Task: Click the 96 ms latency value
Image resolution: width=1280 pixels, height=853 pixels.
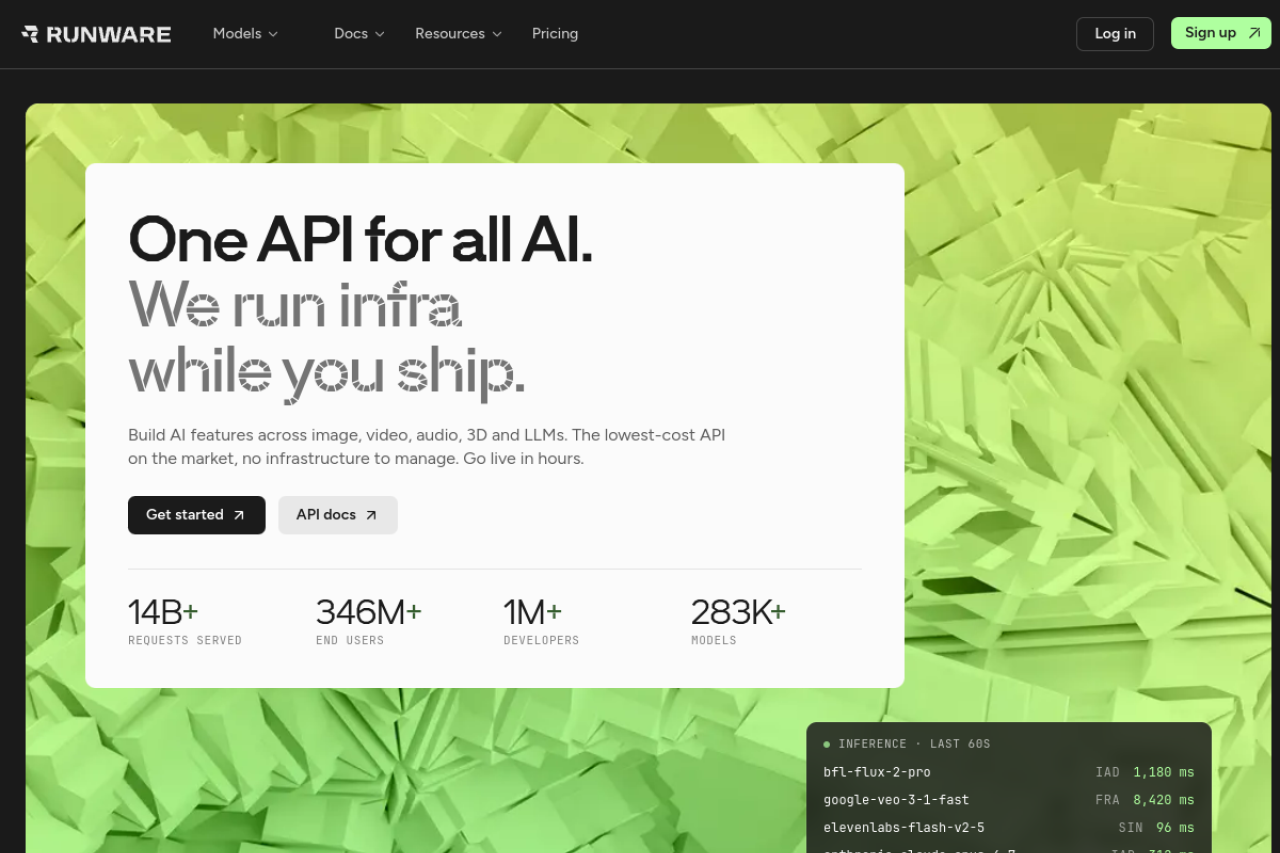Action: coord(1175,828)
